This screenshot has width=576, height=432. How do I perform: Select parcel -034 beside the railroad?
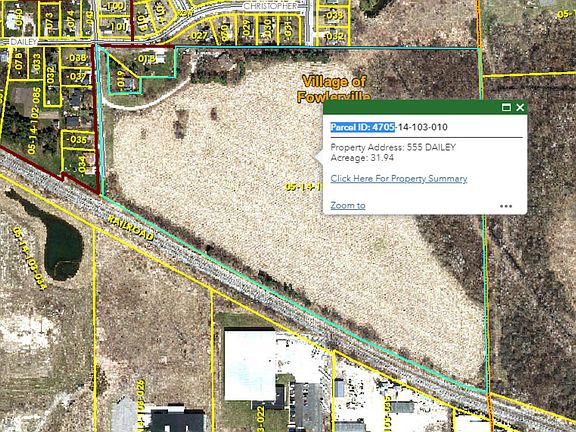tap(82, 164)
